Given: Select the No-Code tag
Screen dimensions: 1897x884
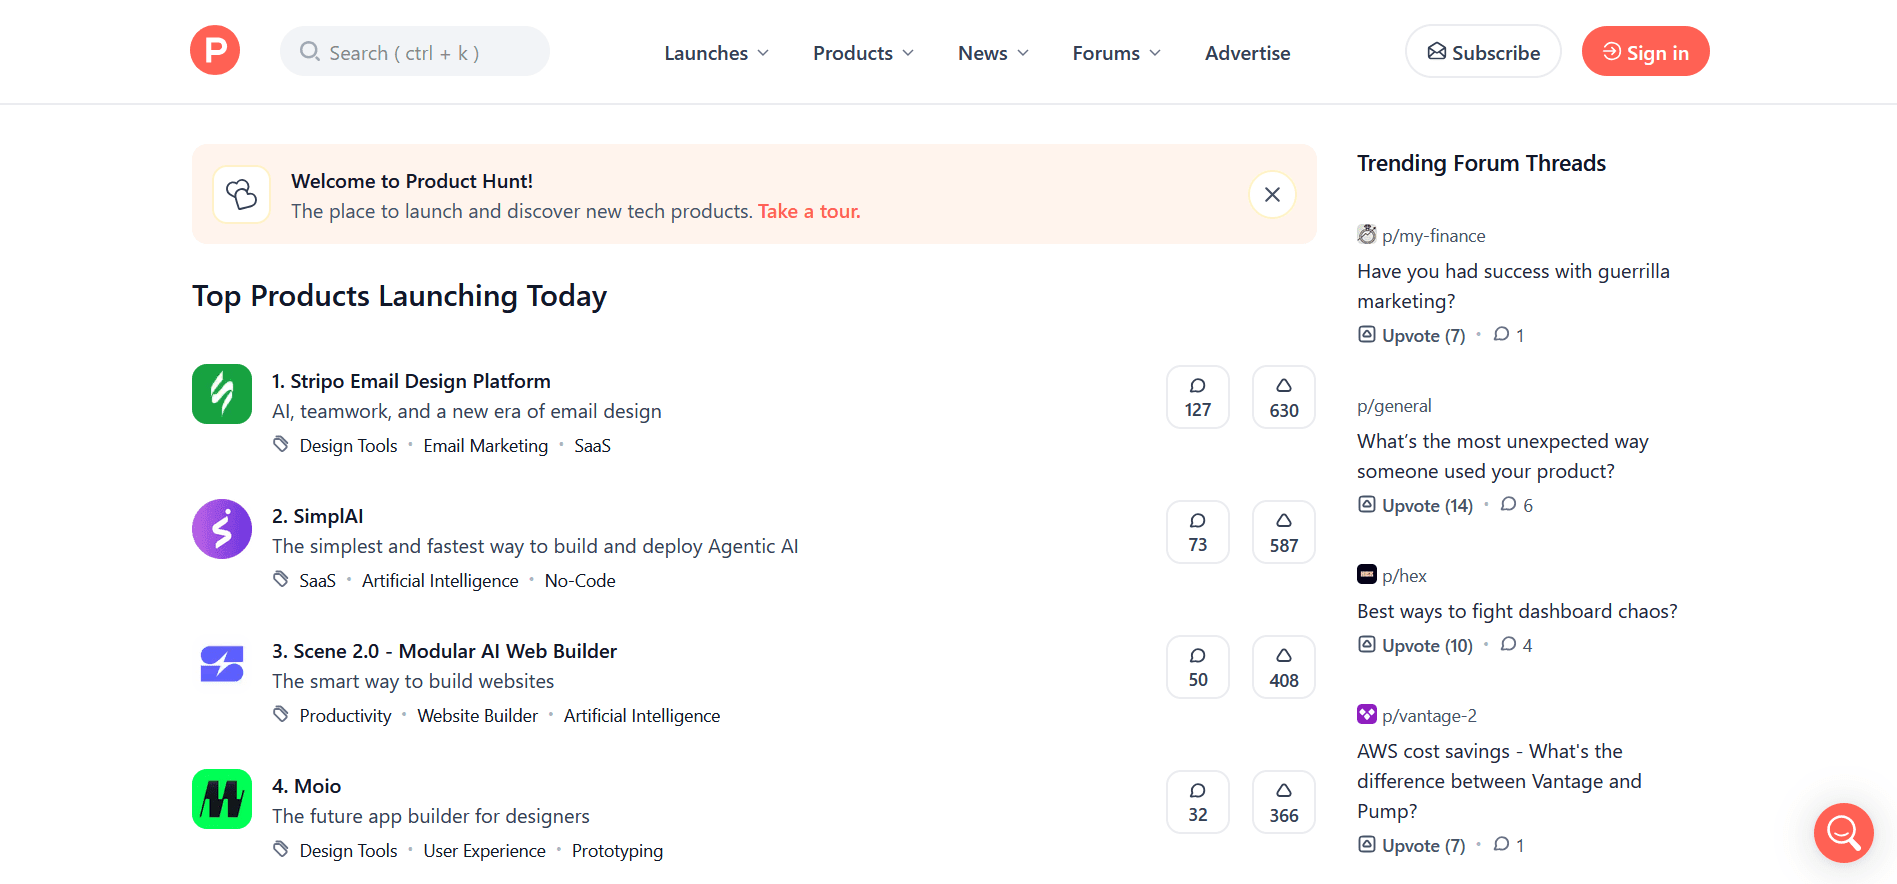Looking at the screenshot, I should [x=580, y=581].
